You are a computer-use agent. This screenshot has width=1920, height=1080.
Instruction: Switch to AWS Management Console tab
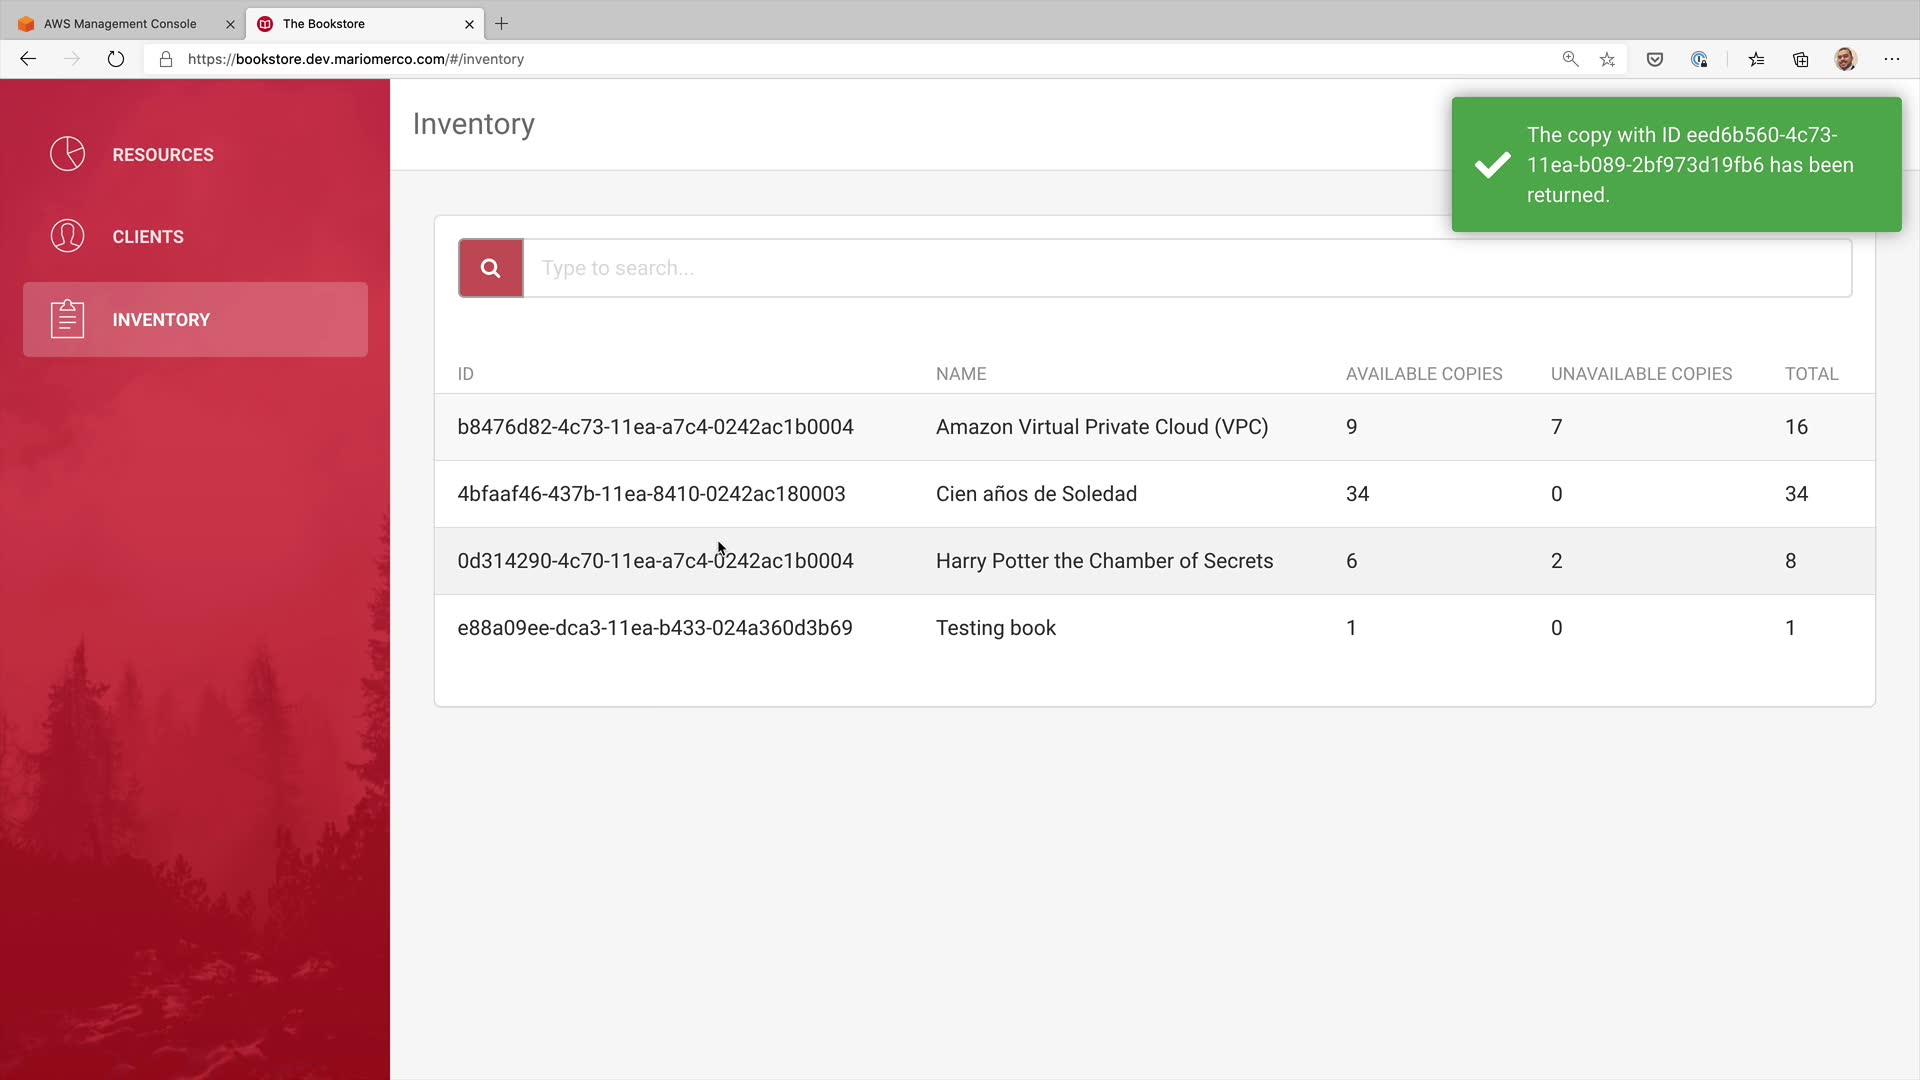coord(120,23)
